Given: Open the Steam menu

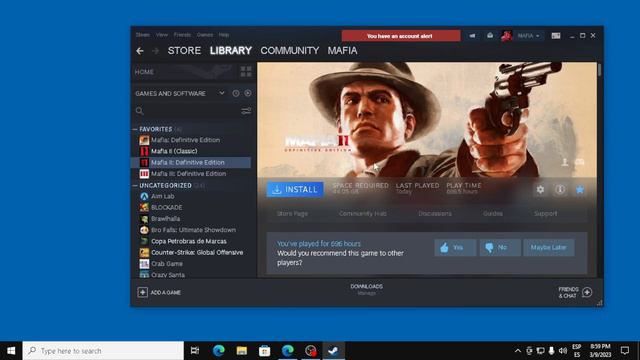Looking at the screenshot, I should pyautogui.click(x=143, y=35).
